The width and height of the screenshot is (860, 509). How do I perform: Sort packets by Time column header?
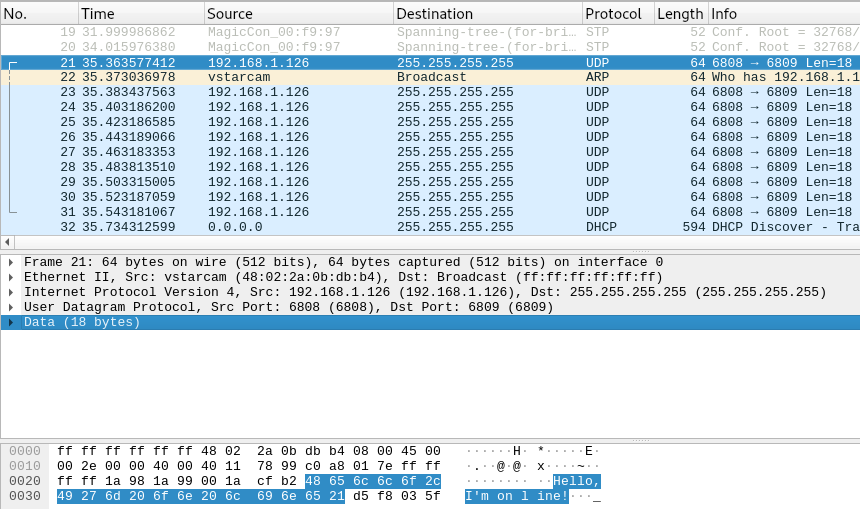pyautogui.click(x=142, y=14)
